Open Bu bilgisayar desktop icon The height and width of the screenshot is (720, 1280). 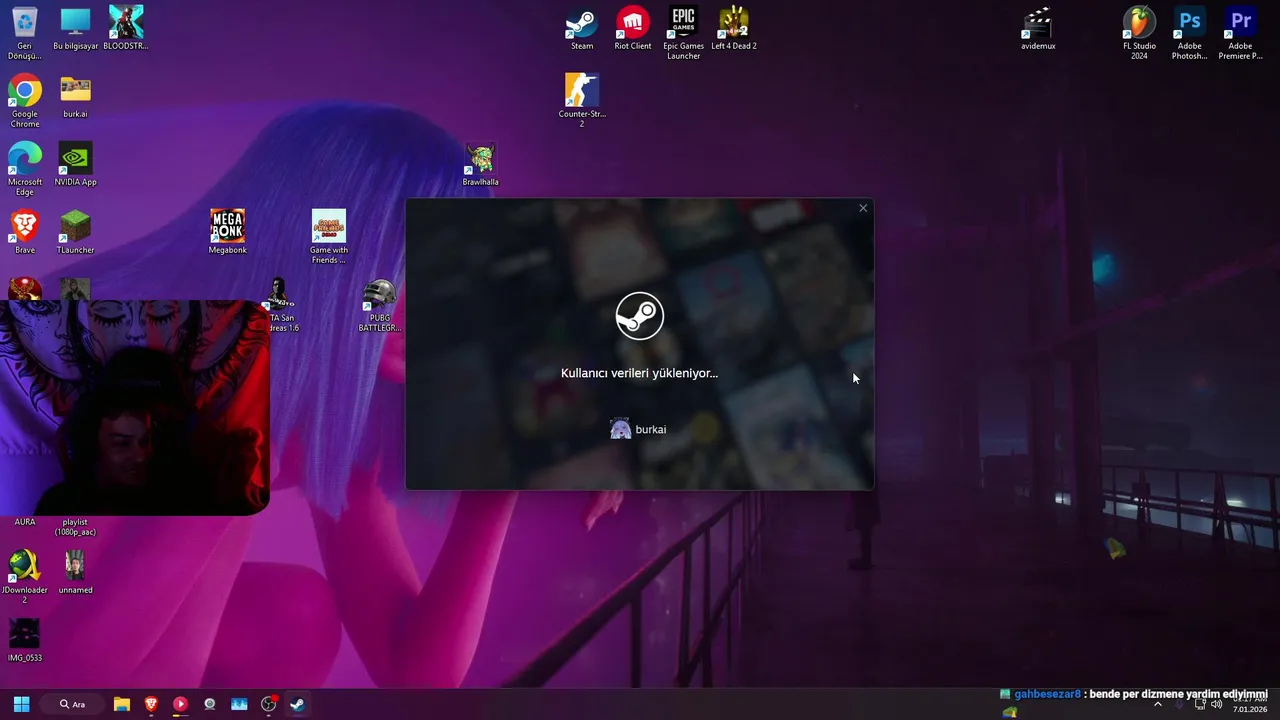coord(75,28)
